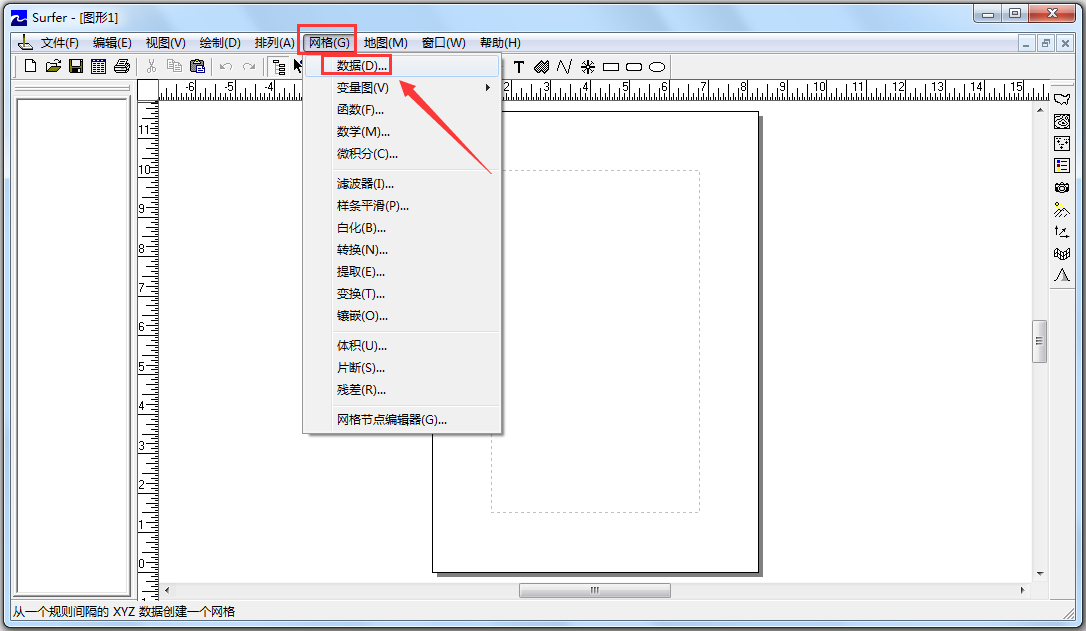Click the horizontal scrollbar thumb
The image size is (1086, 631).
[x=595, y=590]
